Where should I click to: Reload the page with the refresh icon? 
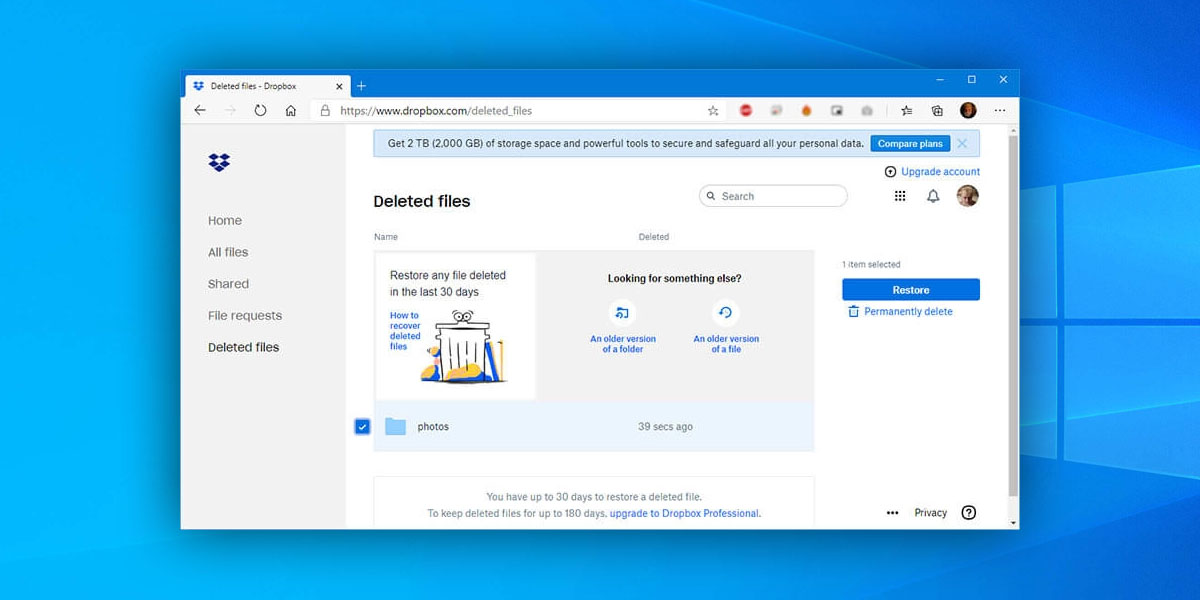pos(260,111)
